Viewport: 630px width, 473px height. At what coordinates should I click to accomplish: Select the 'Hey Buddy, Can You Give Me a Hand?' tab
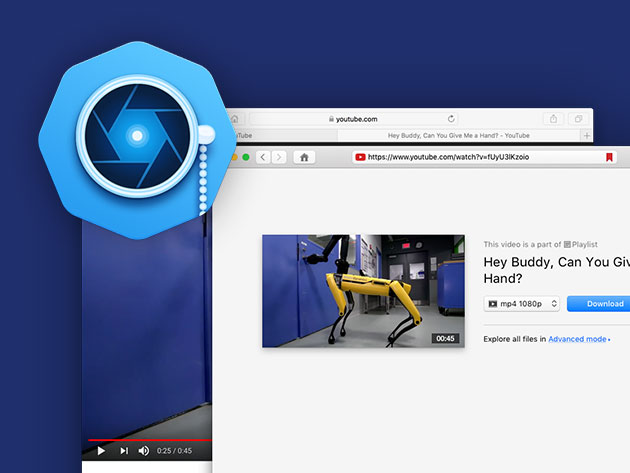click(458, 135)
